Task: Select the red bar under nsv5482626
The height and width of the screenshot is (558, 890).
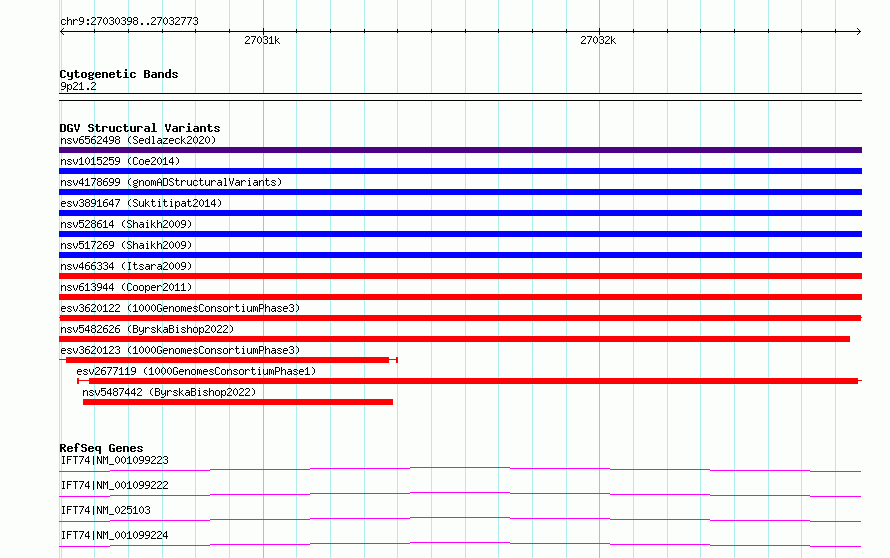Action: 454,339
